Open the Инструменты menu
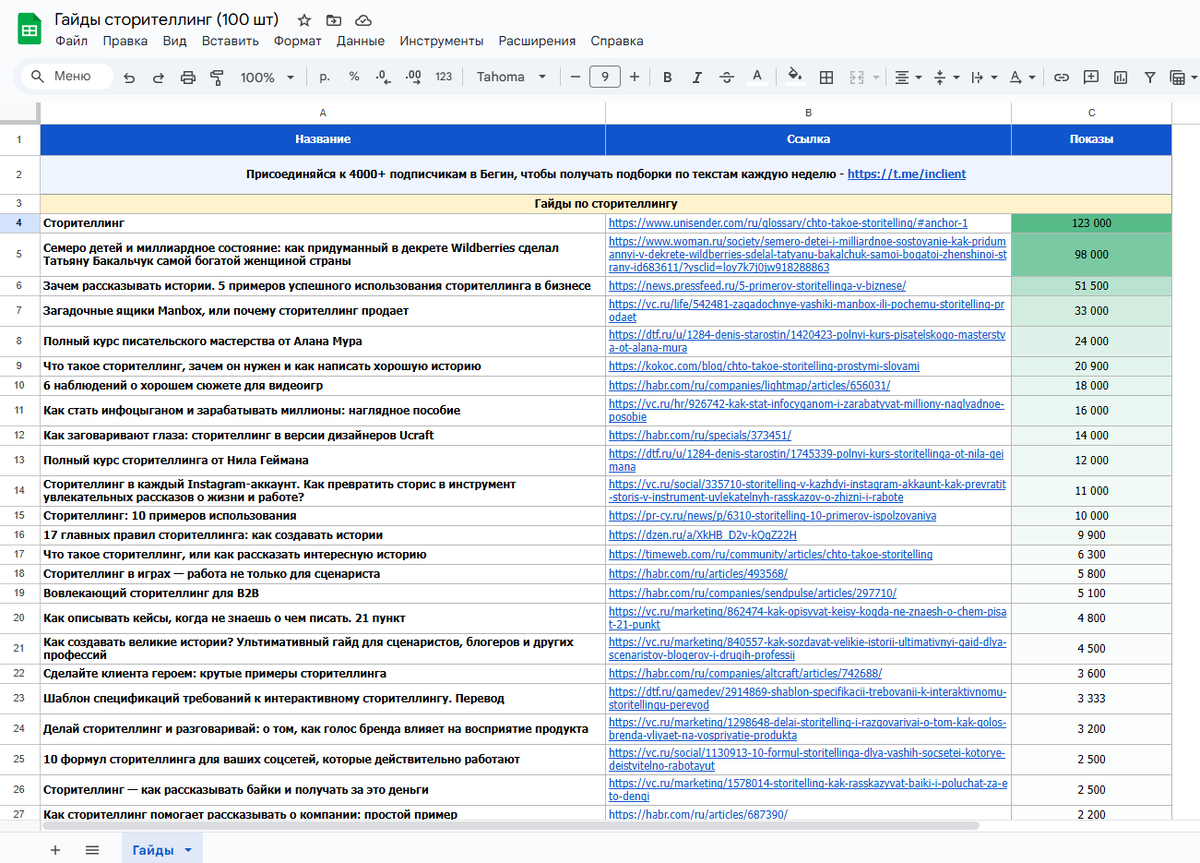The image size is (1200, 863). 441,41
